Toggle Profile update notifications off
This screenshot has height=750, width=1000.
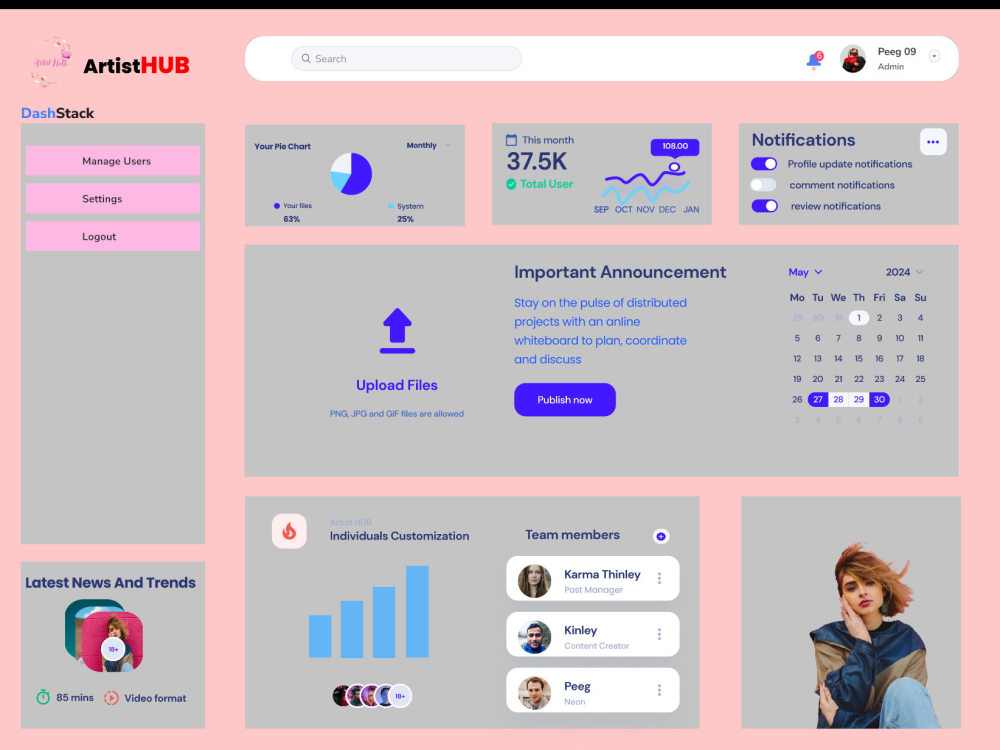coord(763,164)
